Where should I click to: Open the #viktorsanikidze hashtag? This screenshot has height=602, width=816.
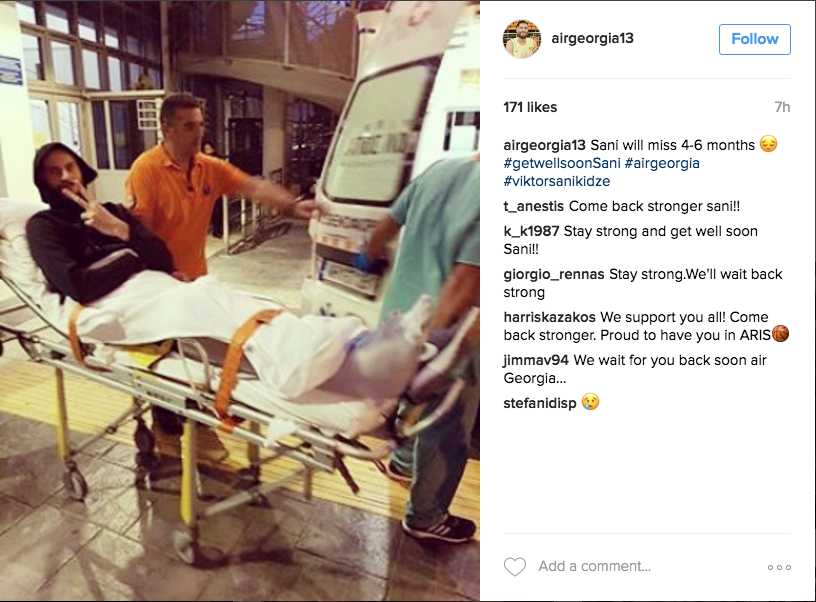pyautogui.click(x=557, y=181)
